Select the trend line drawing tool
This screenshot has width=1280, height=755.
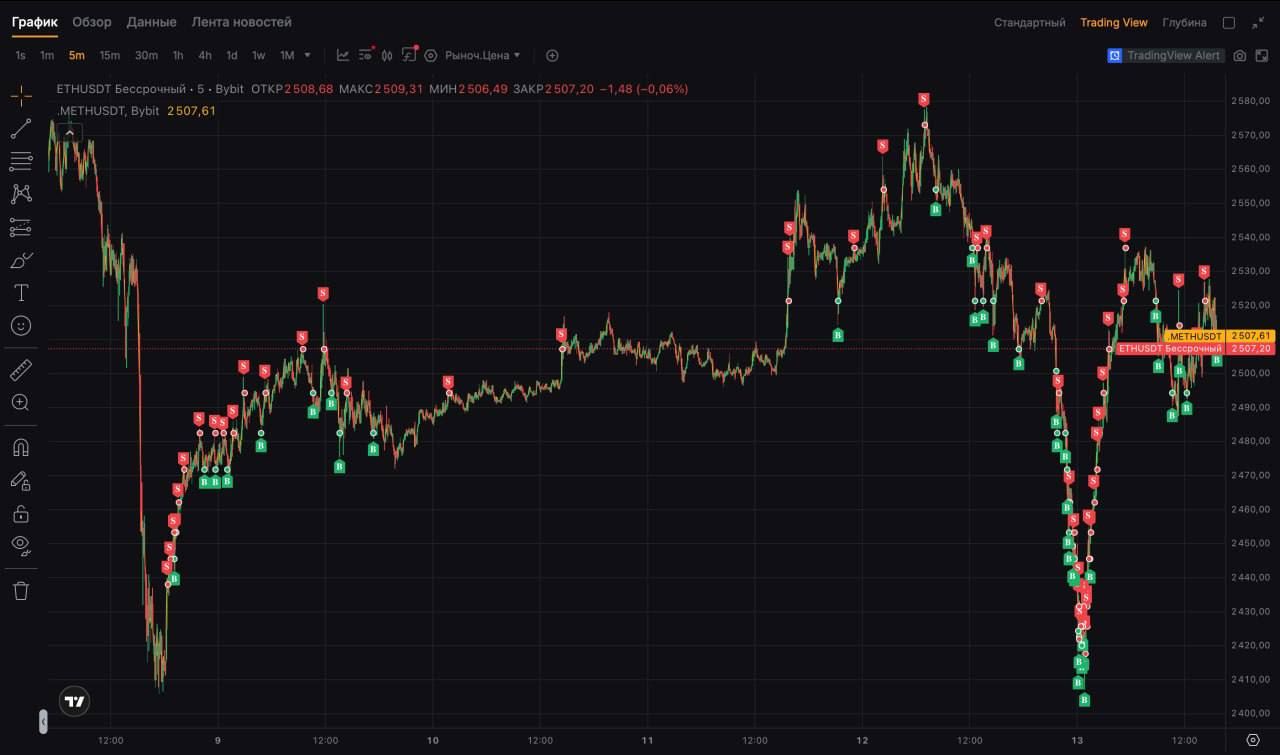tap(21, 128)
